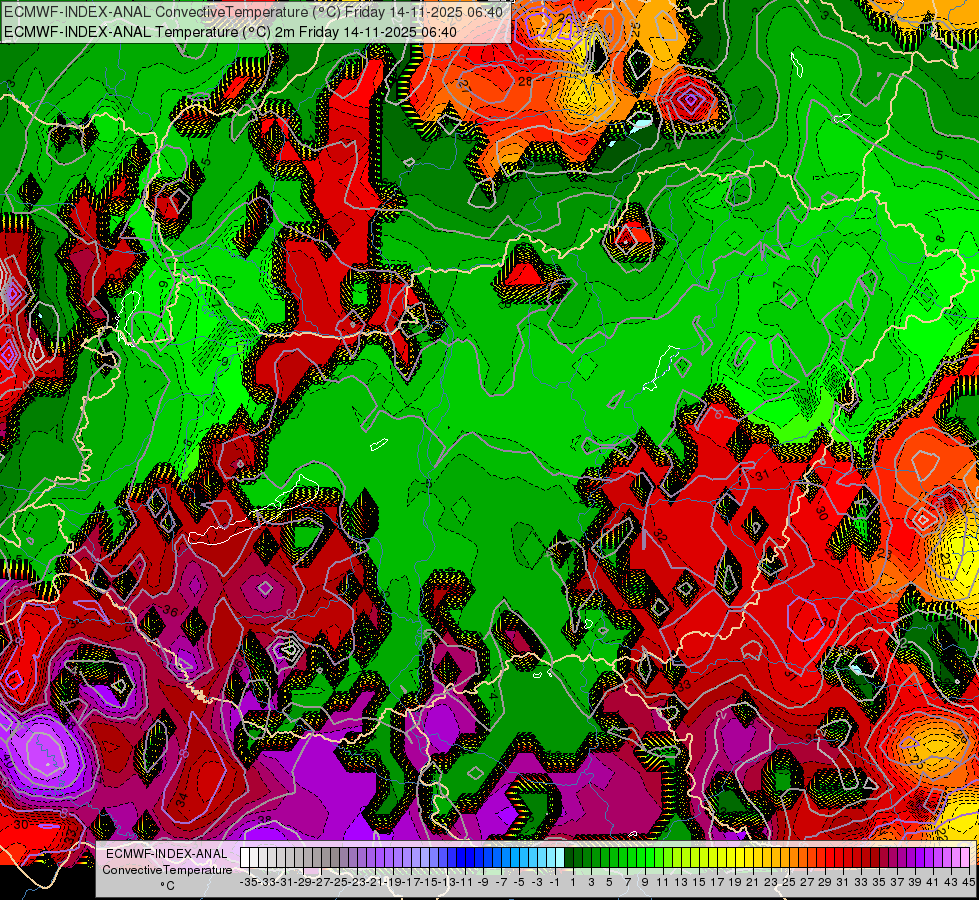Click the '38' contour label in purple area
This screenshot has width=979, height=900.
click(x=265, y=820)
